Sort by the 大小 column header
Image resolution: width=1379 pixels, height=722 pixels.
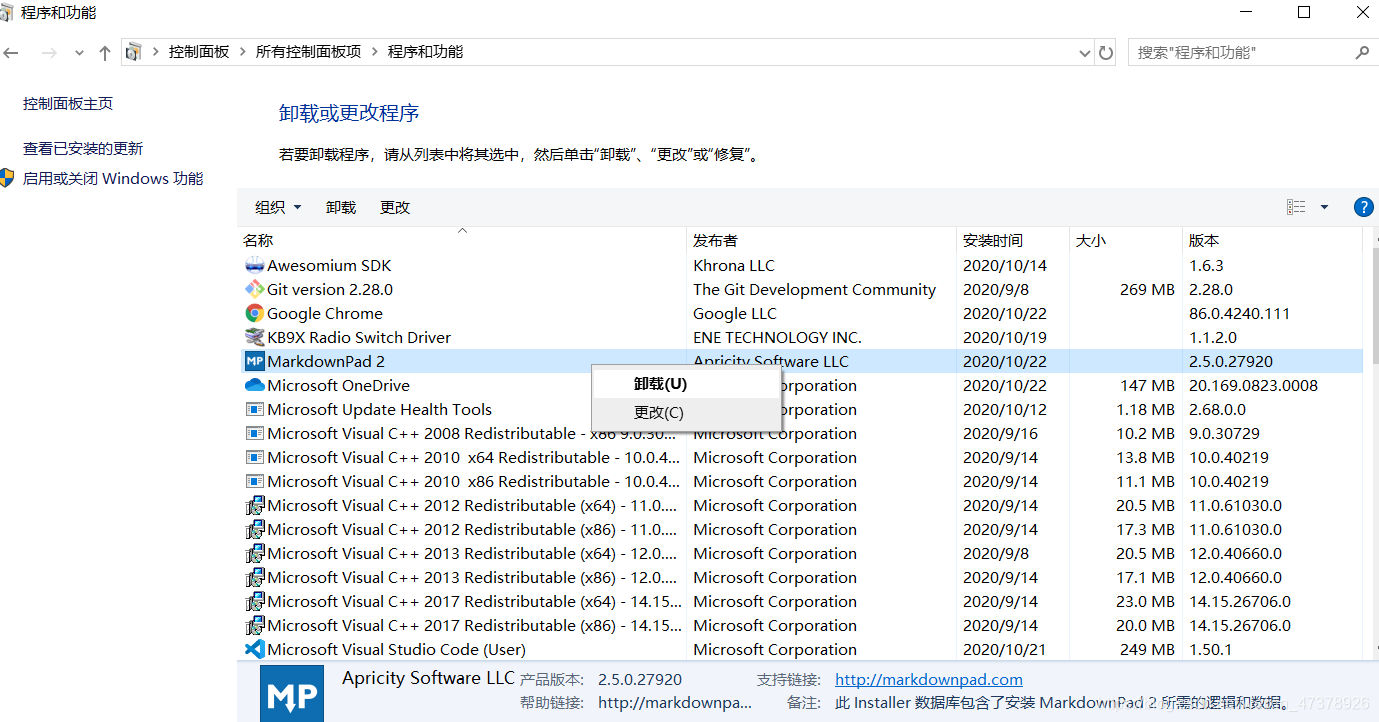[x=1126, y=240]
